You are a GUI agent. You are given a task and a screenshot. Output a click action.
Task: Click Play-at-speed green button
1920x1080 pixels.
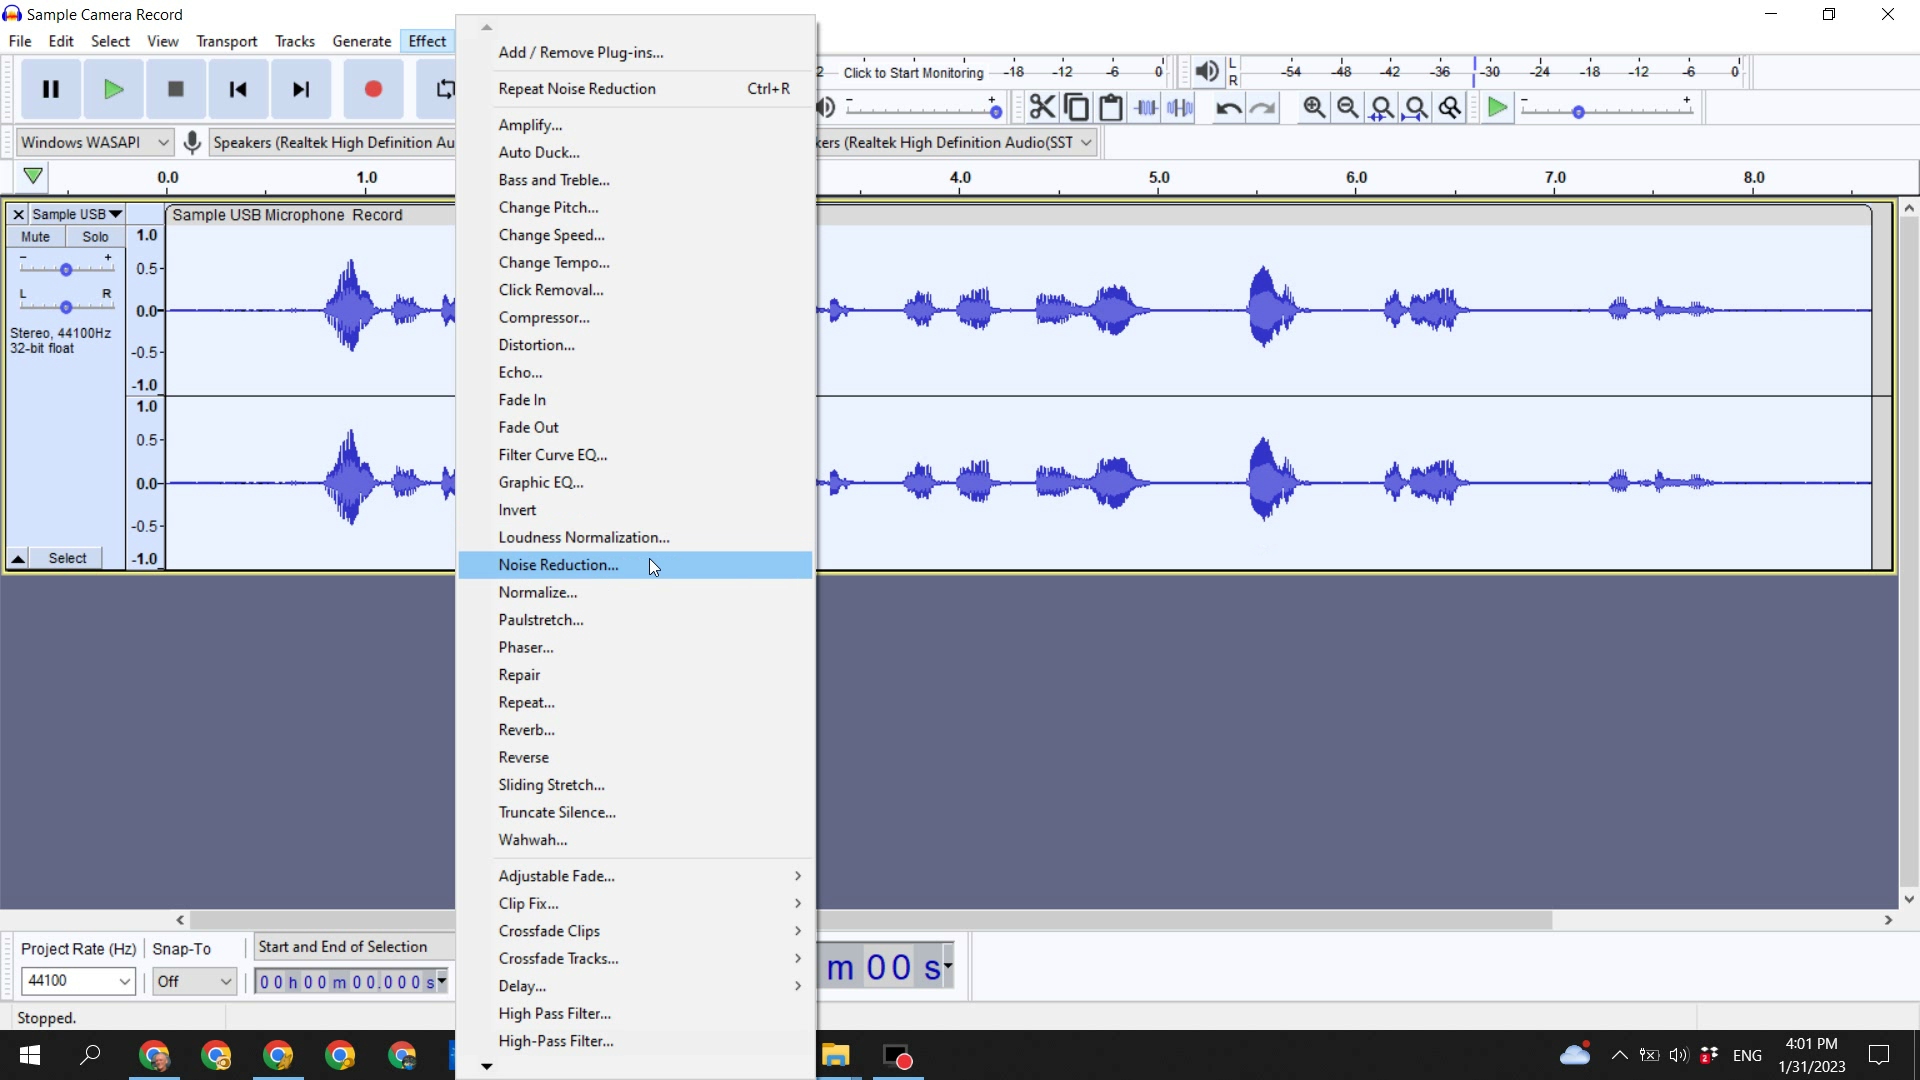pyautogui.click(x=1497, y=107)
